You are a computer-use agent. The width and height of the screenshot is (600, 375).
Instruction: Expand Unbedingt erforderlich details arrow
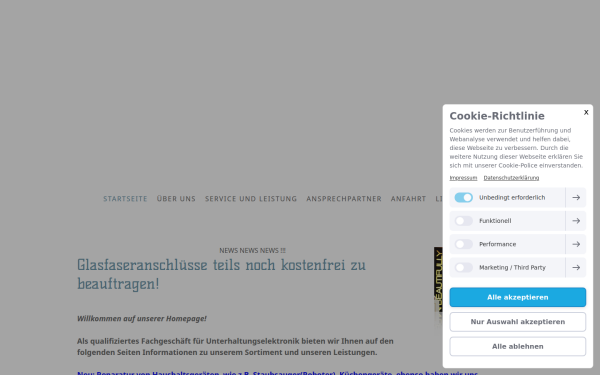click(576, 197)
